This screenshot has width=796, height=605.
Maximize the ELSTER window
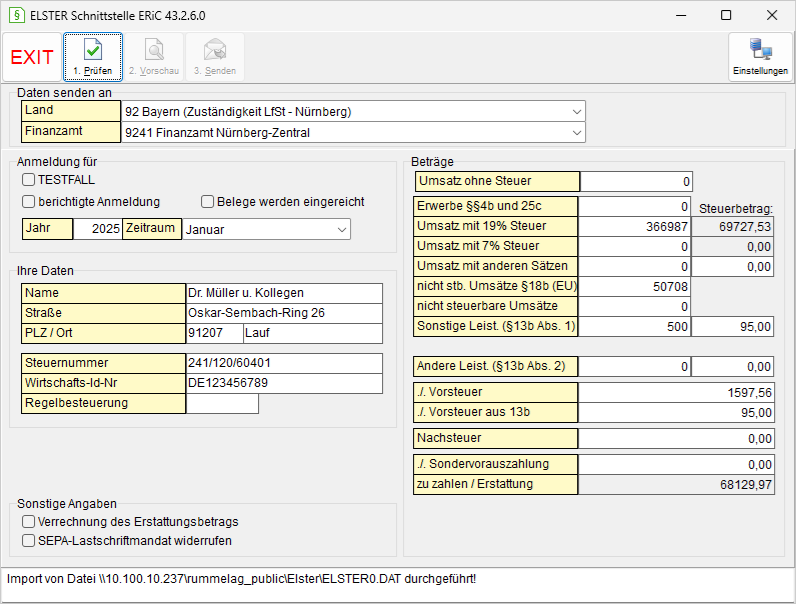click(726, 15)
